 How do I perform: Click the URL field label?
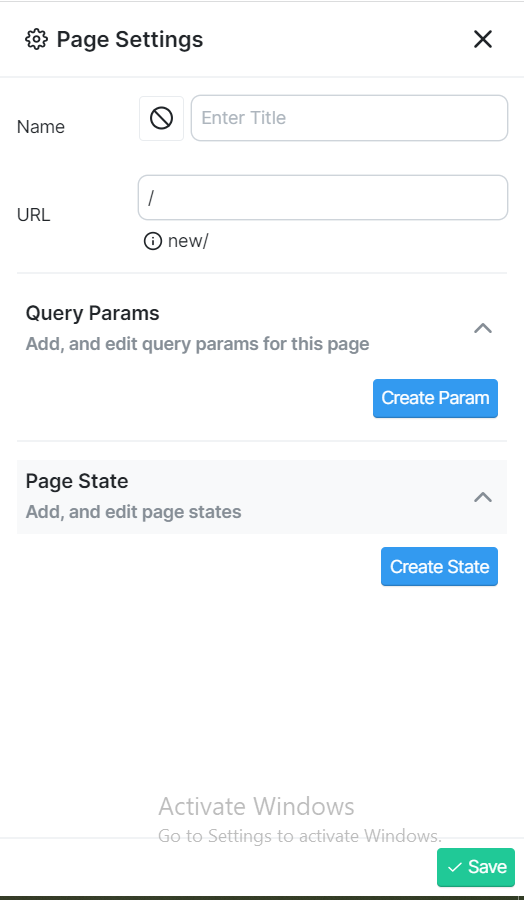point(33,215)
